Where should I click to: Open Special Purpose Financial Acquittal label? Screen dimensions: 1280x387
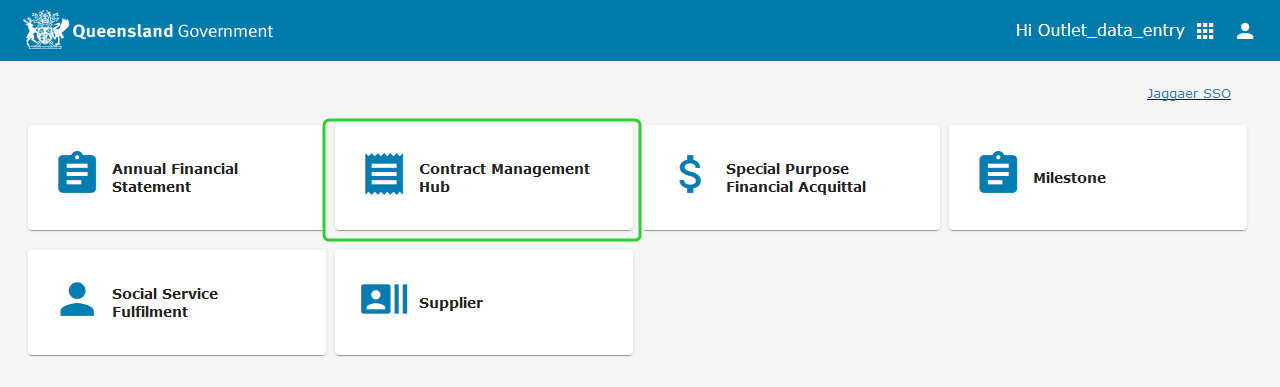point(796,178)
